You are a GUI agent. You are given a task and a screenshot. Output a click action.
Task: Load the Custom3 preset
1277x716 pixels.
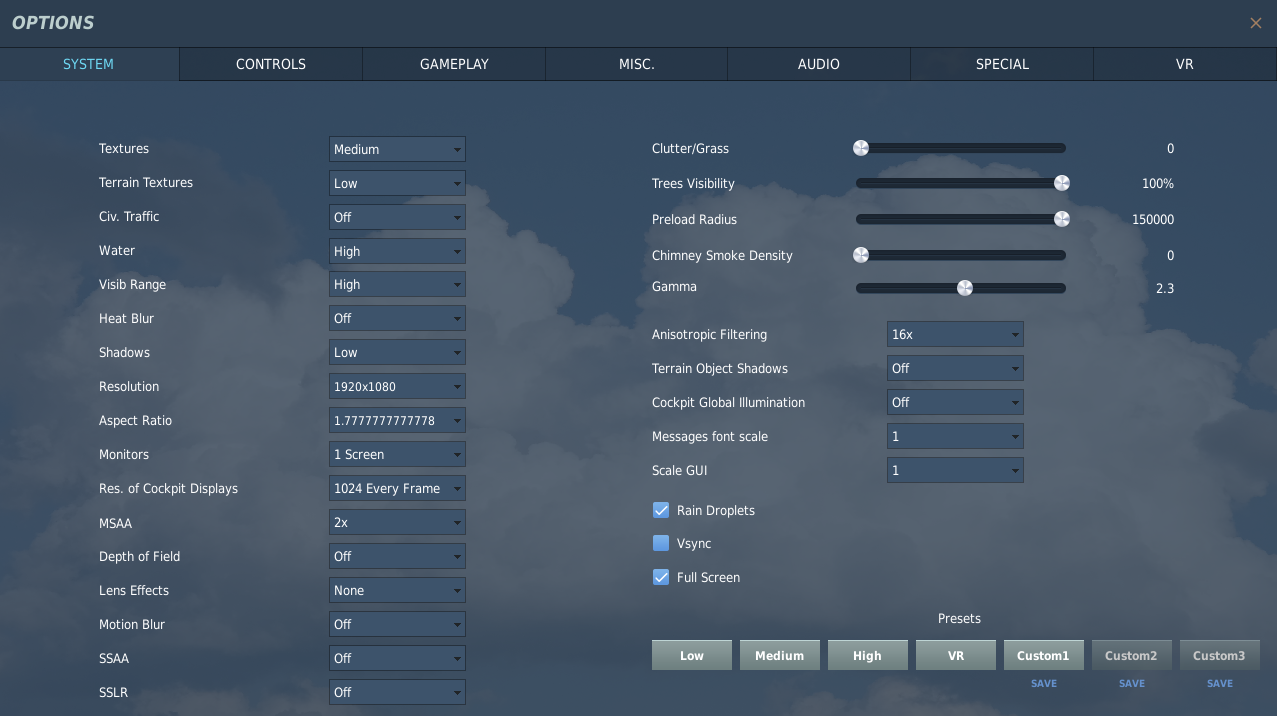(x=1220, y=655)
